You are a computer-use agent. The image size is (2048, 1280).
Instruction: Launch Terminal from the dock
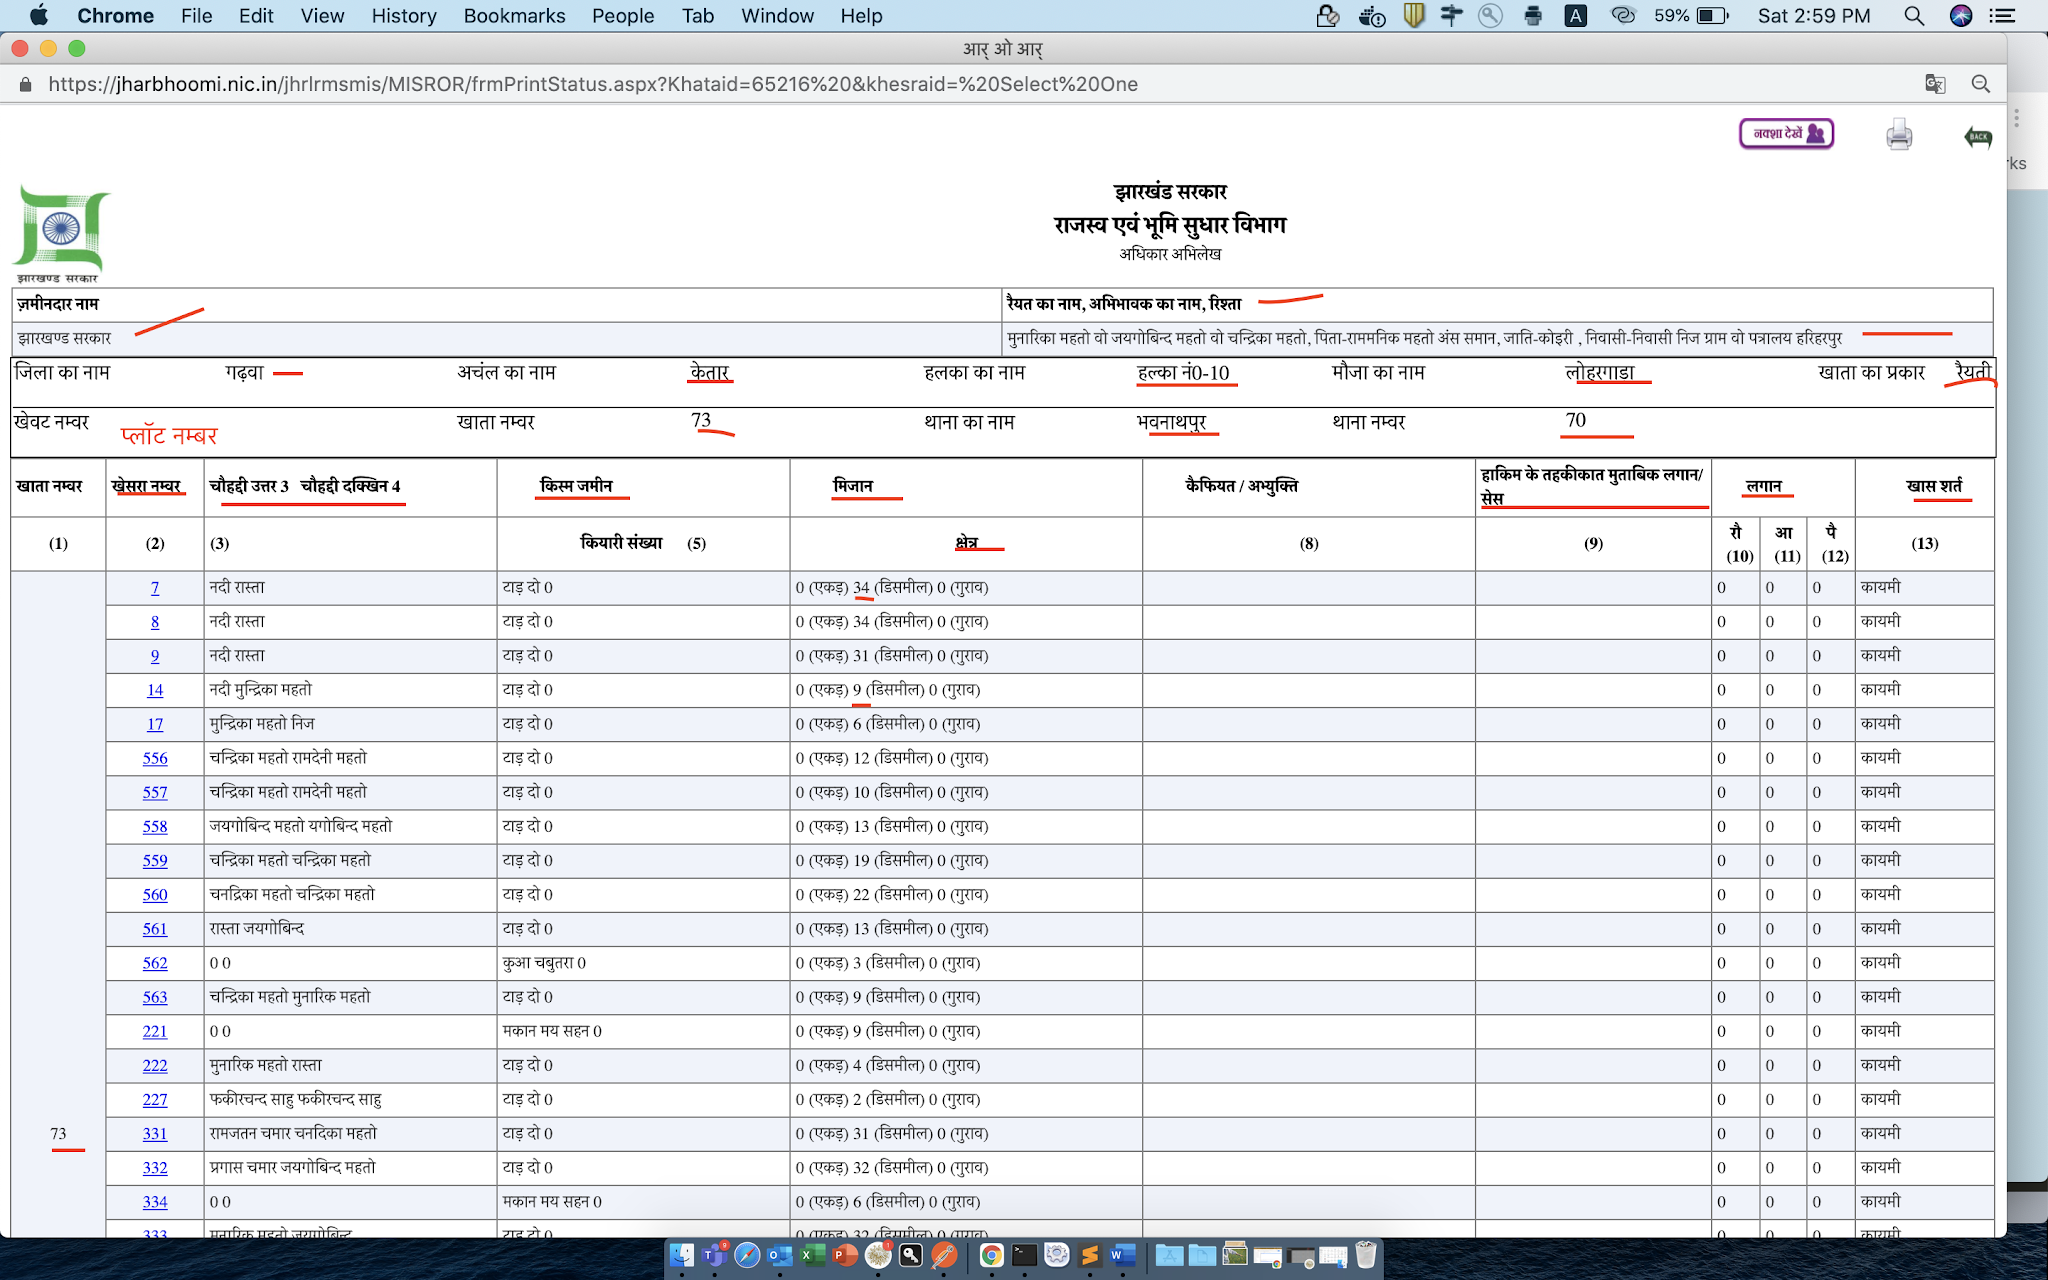point(1024,1255)
